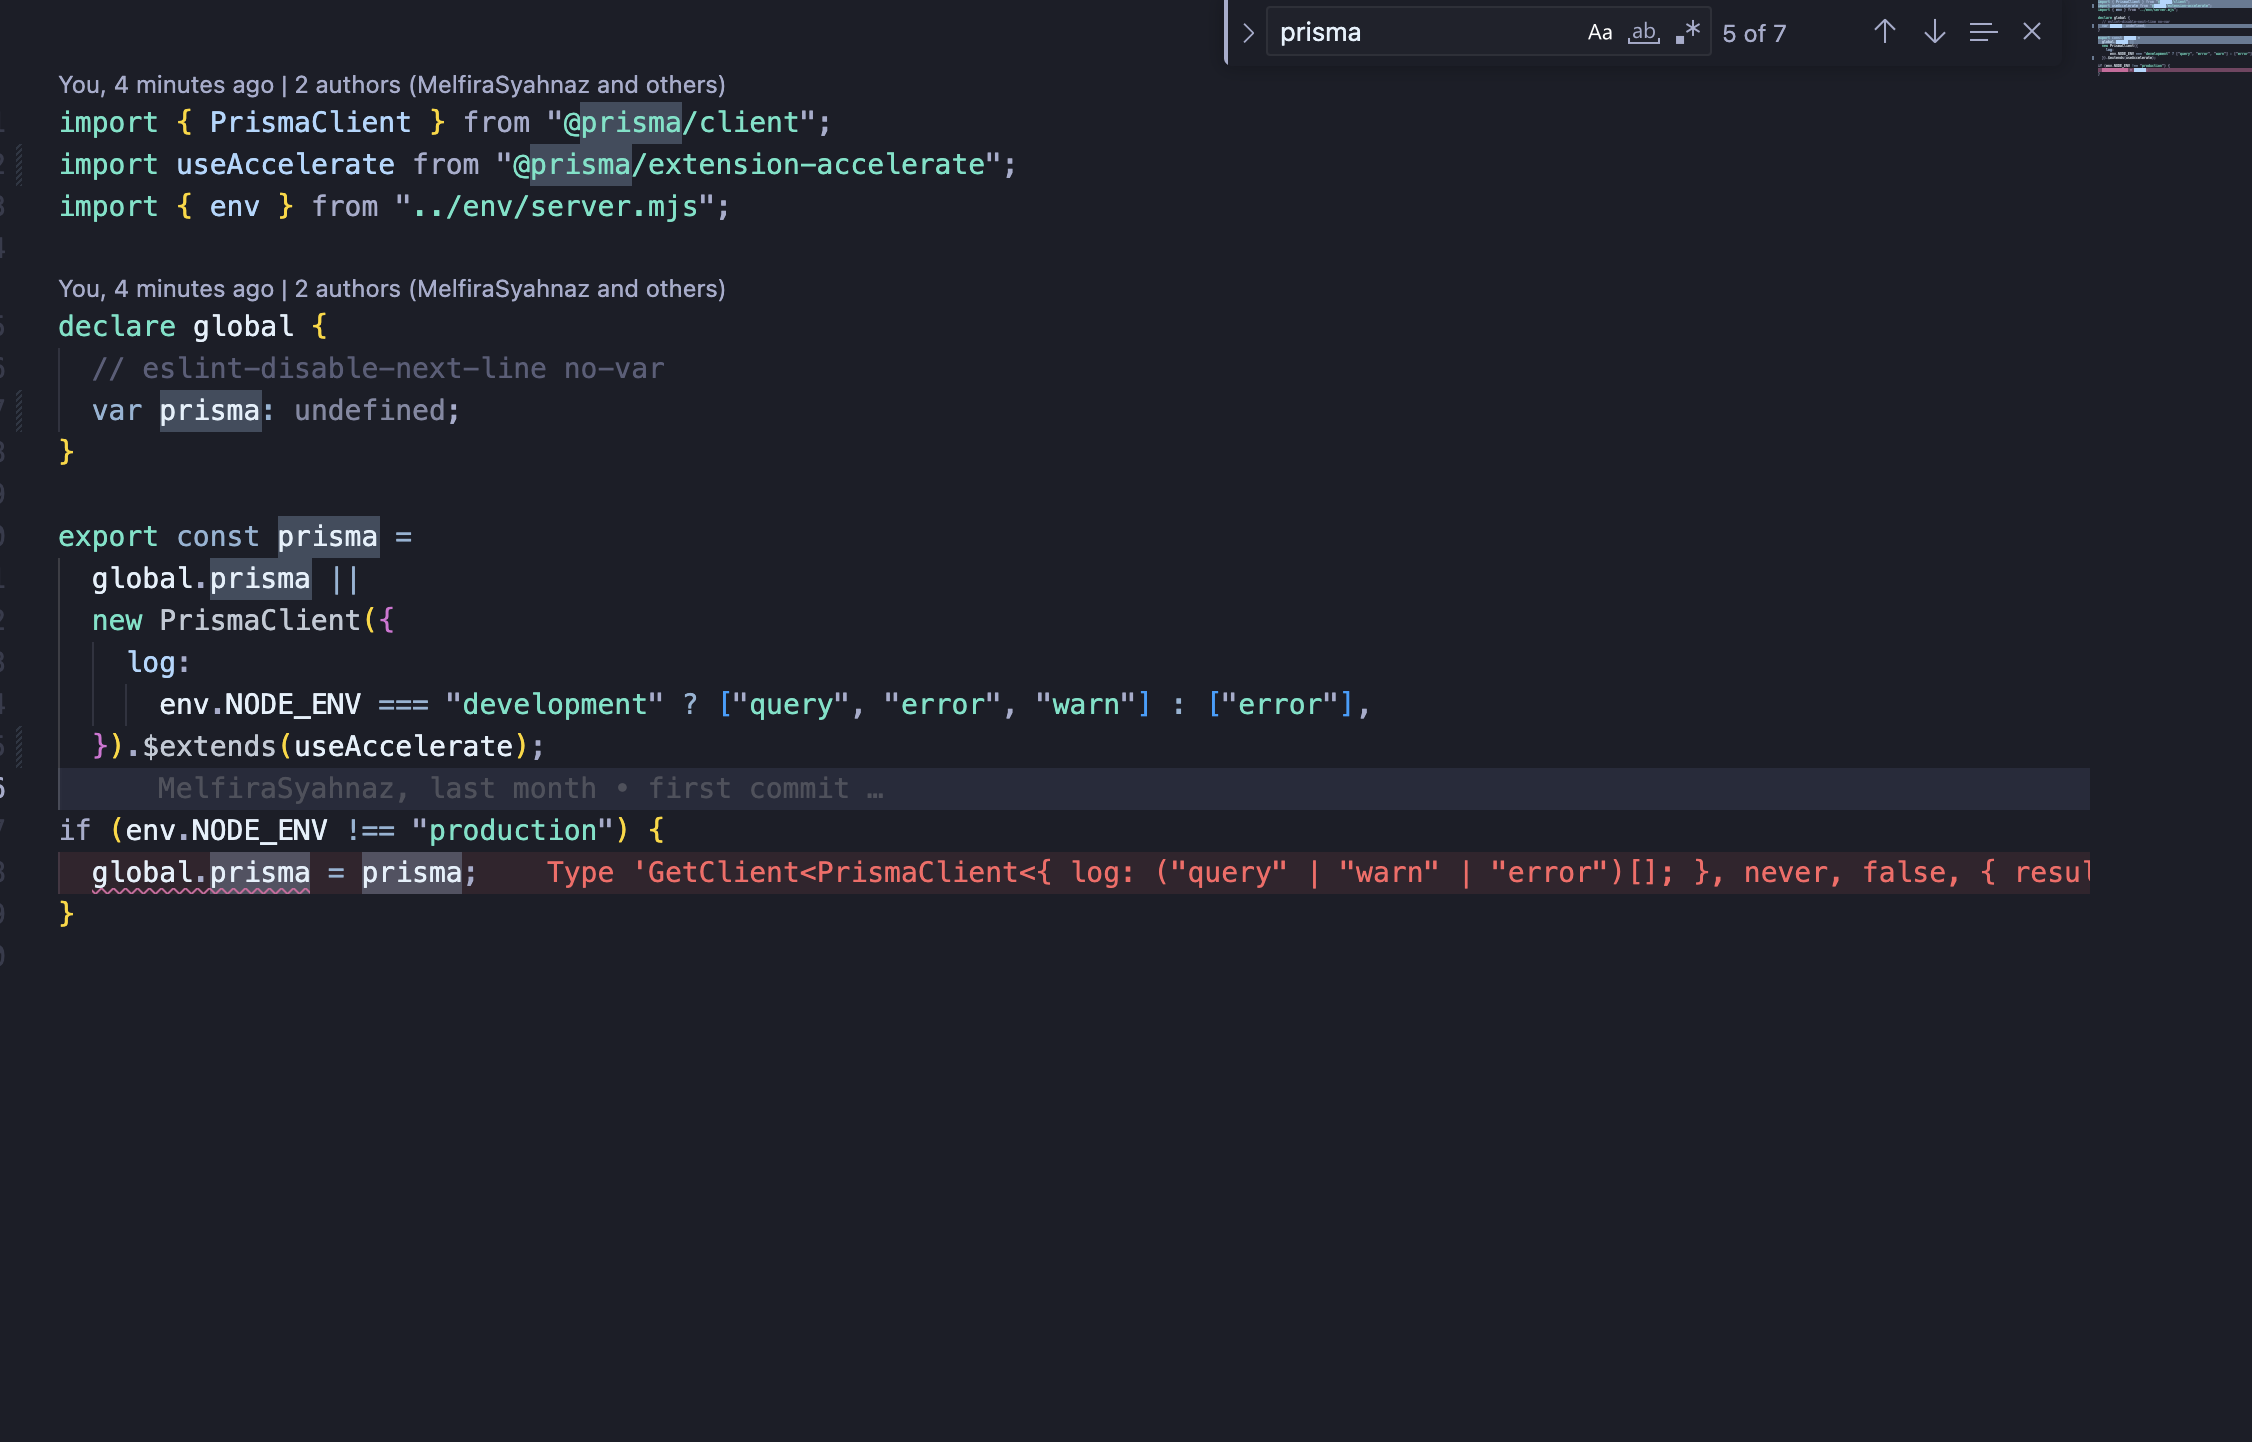Toggle Match Case in find widget
The image size is (2252, 1442).
point(1599,32)
